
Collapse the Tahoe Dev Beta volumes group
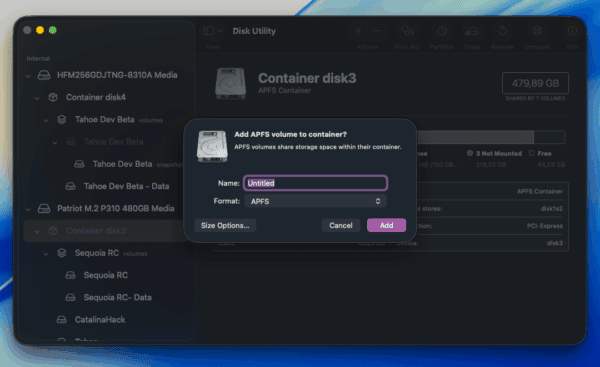point(46,120)
